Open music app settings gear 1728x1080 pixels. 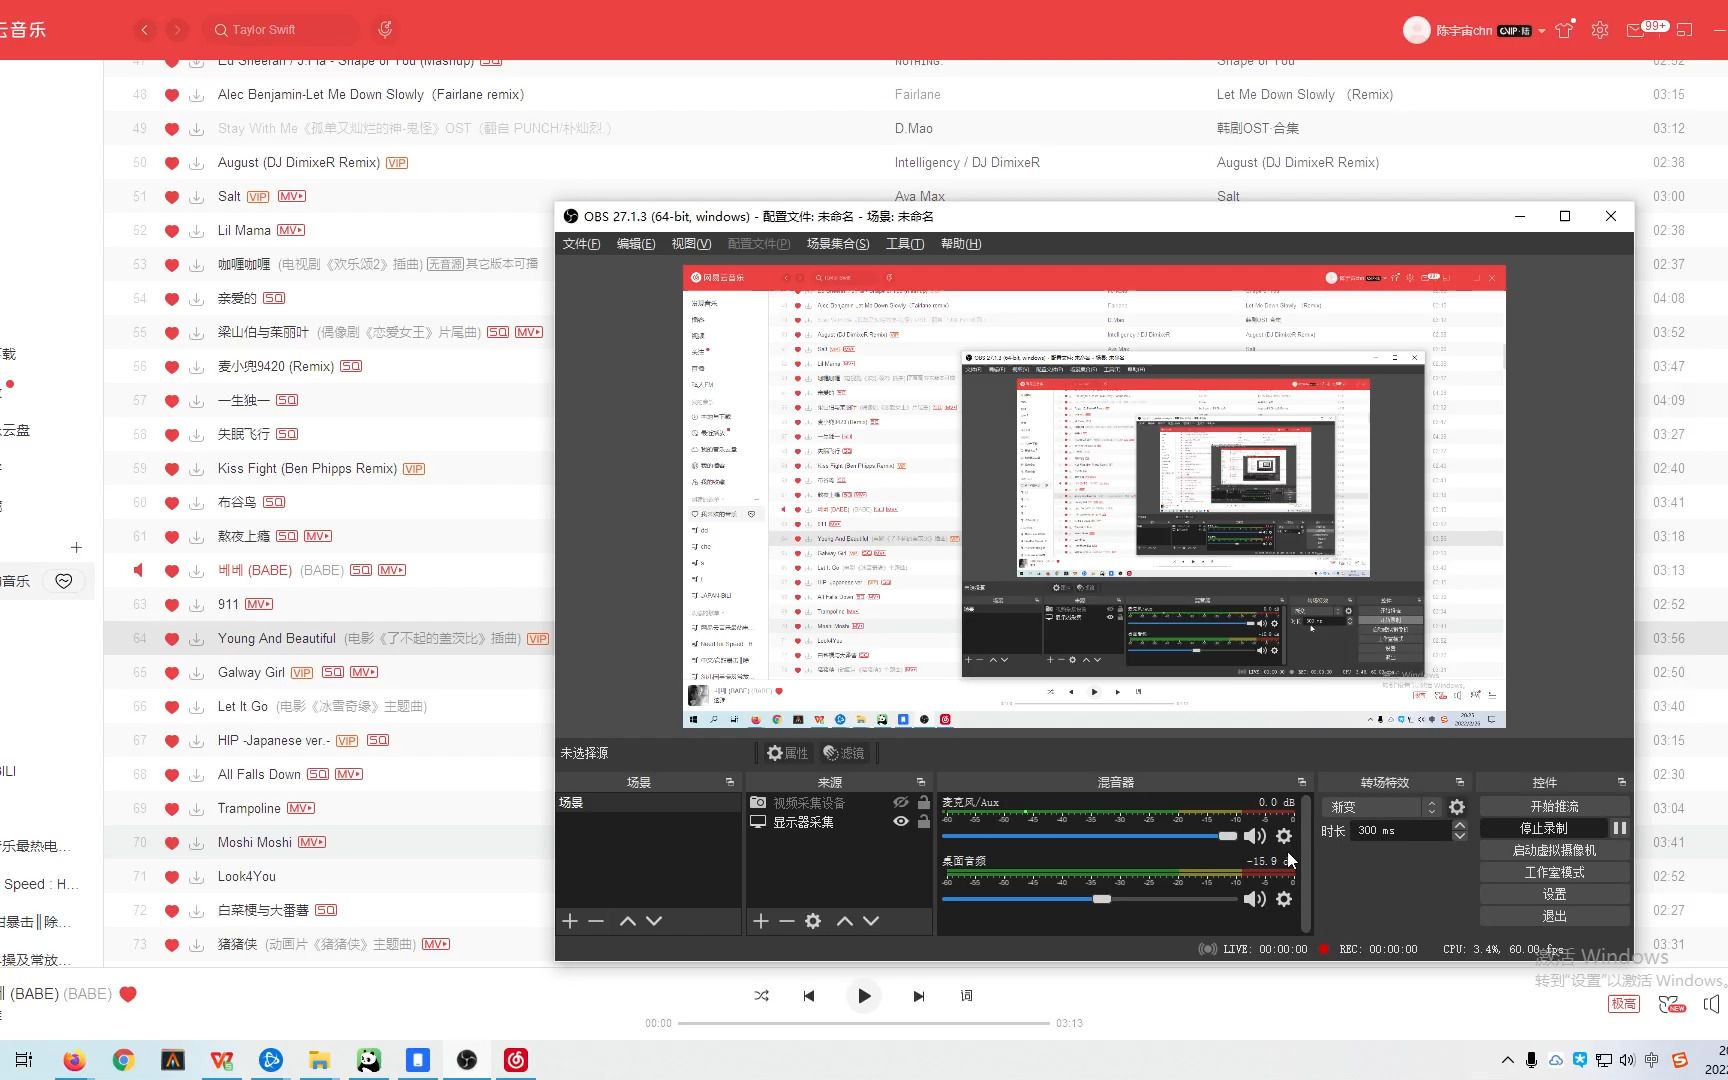coord(1600,30)
